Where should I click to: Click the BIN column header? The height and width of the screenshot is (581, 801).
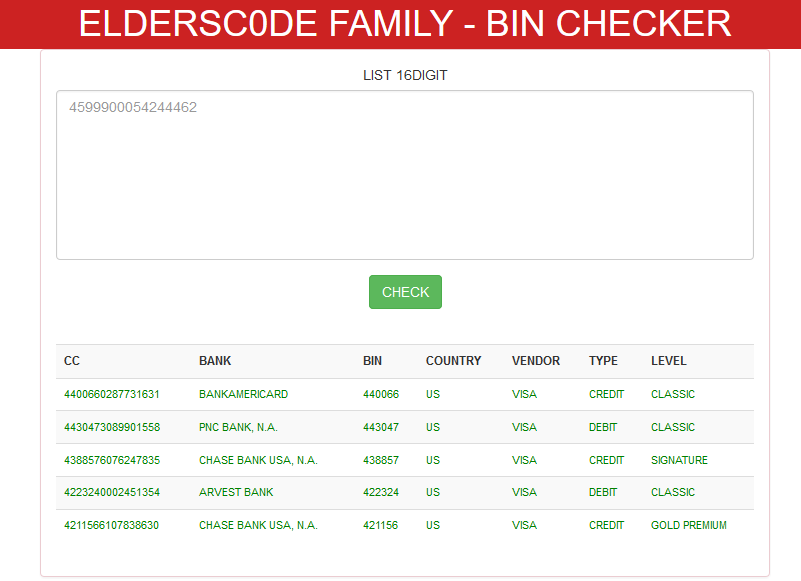372,361
